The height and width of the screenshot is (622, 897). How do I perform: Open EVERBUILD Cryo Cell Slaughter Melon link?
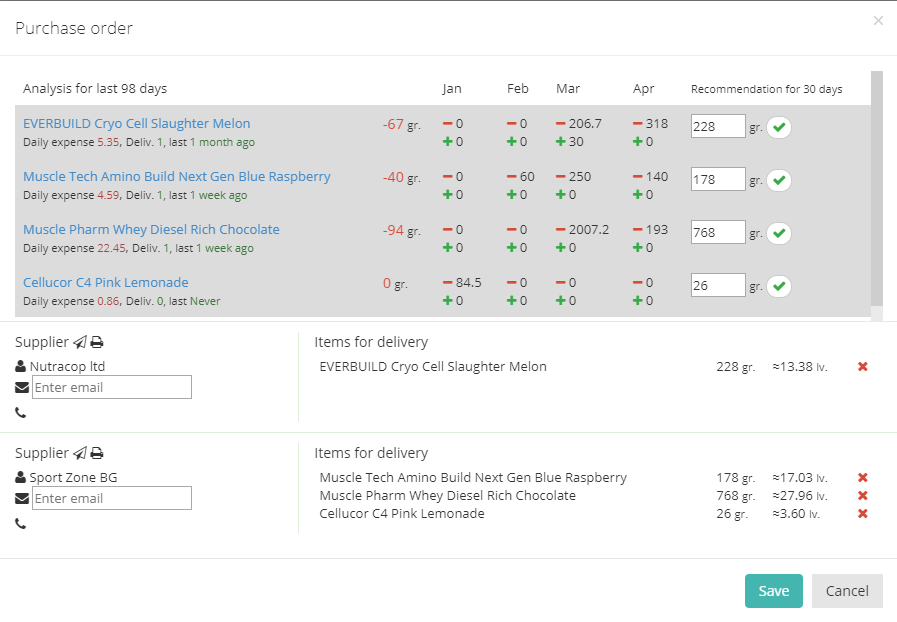point(137,124)
